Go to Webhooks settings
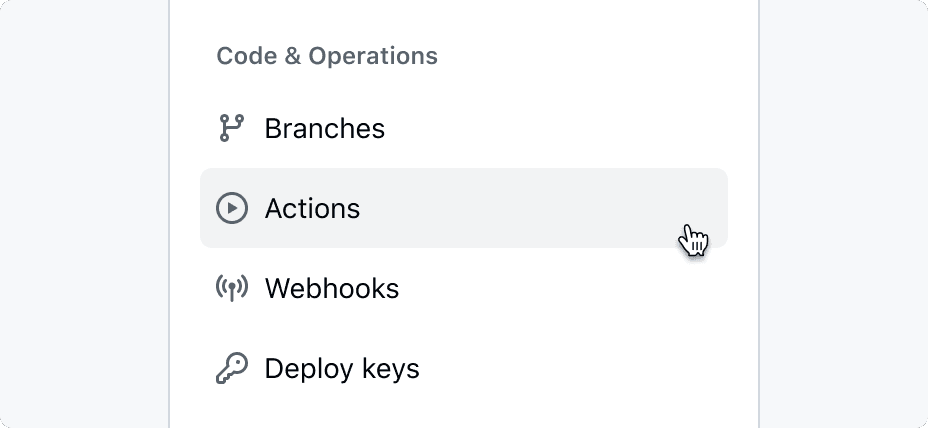Viewport: 928px width, 428px height. click(331, 289)
